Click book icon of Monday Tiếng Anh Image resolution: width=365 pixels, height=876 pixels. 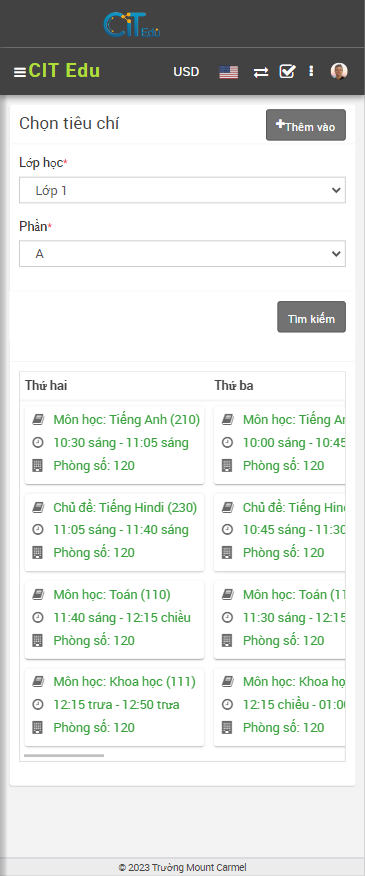(x=38, y=419)
